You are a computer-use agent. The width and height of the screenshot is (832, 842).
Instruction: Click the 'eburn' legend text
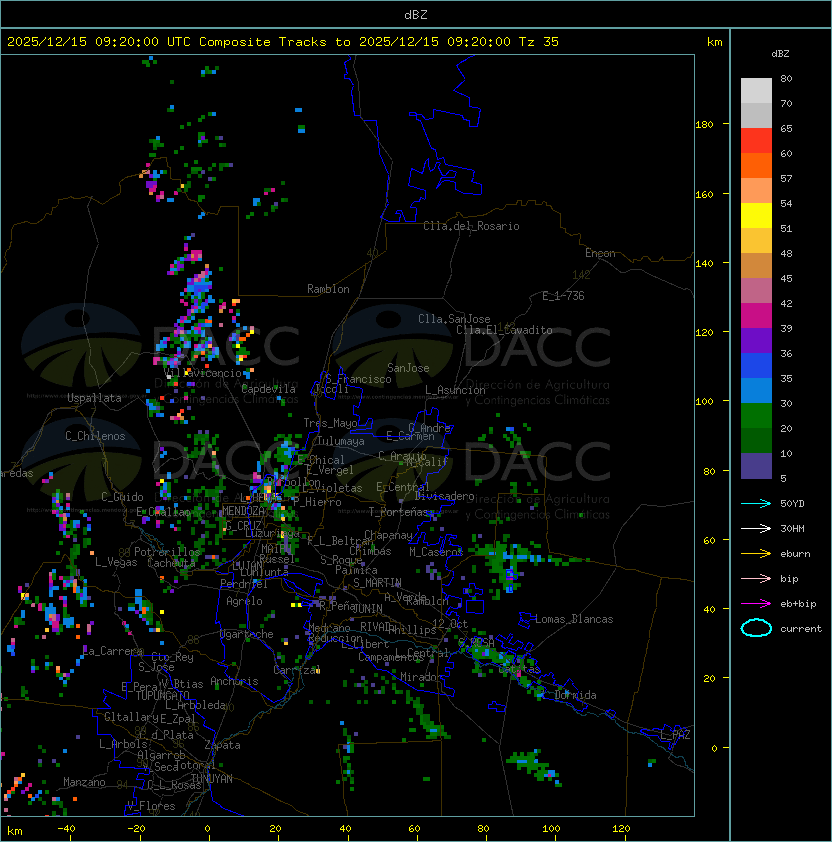pyautogui.click(x=795, y=554)
